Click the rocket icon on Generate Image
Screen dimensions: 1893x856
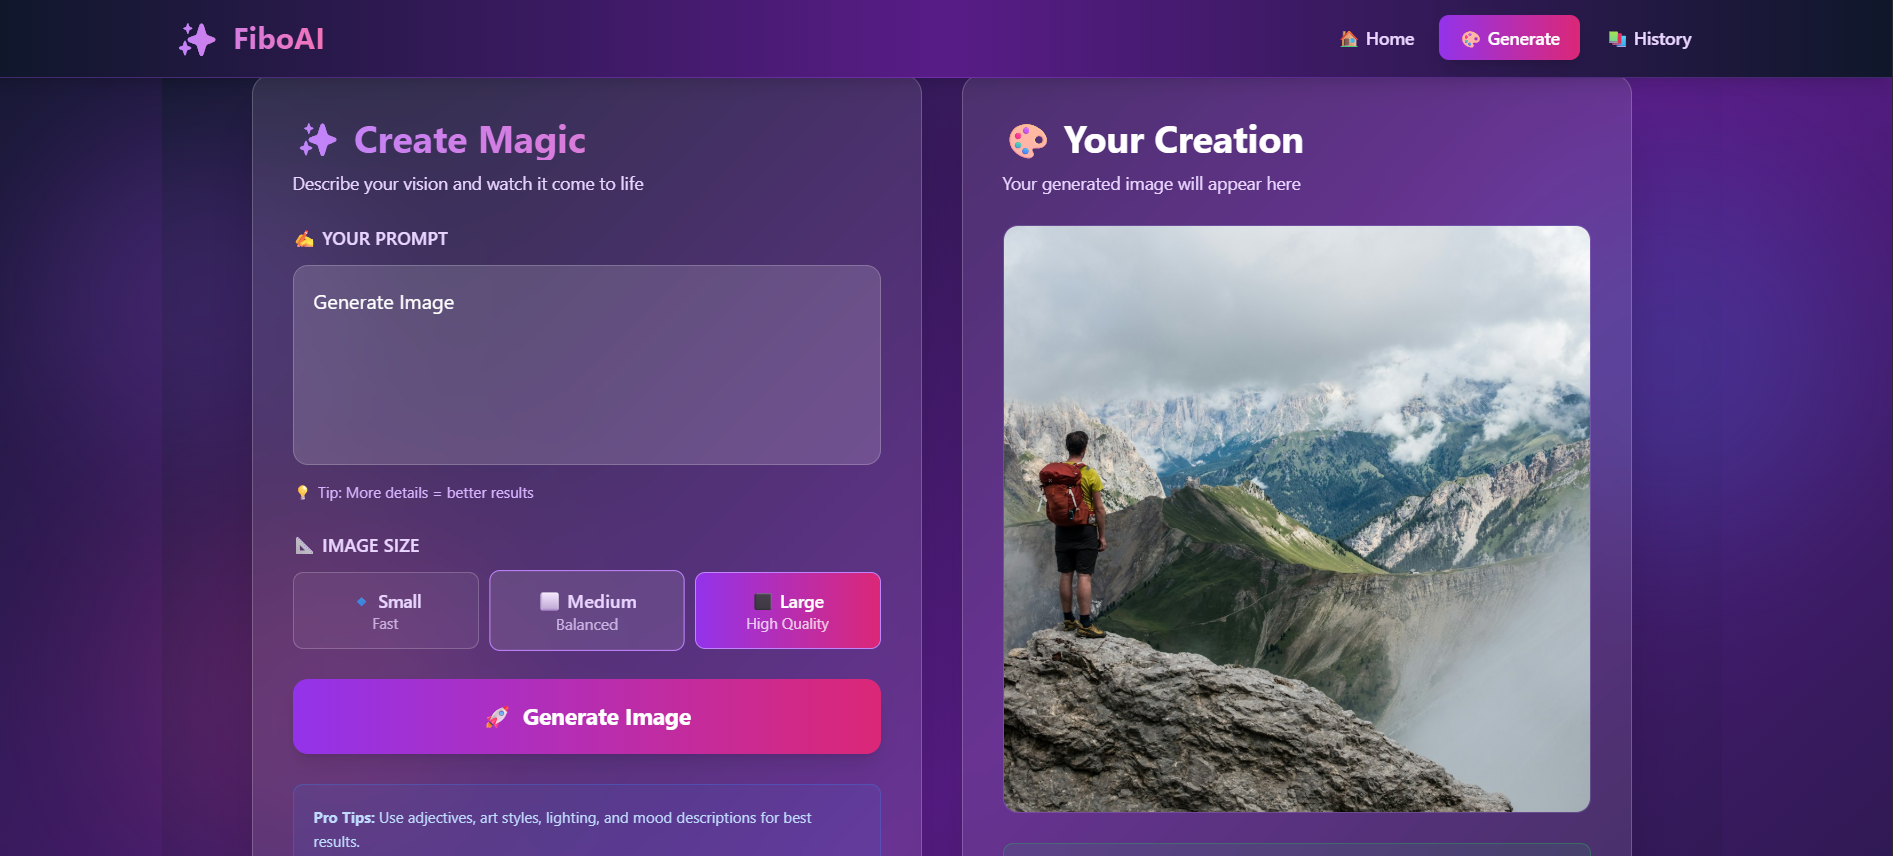pos(497,717)
